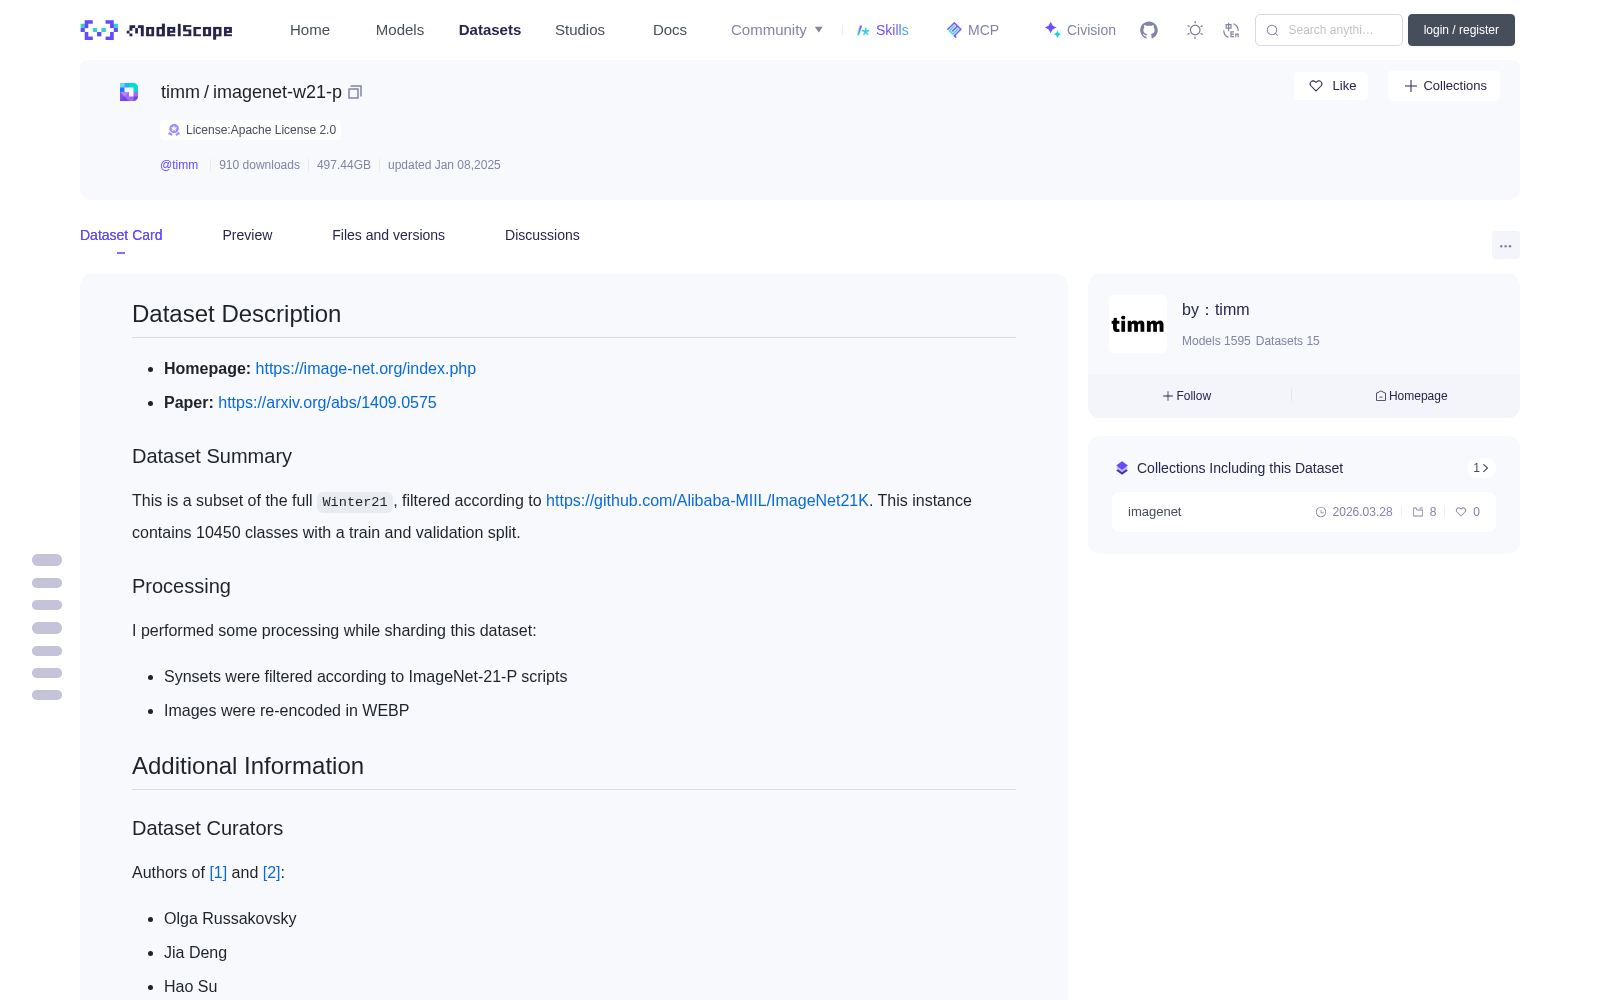Open the Docs page

(x=670, y=30)
